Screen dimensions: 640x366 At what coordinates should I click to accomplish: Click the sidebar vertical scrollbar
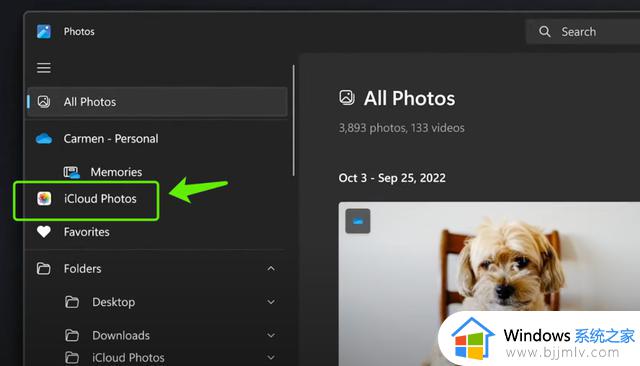click(293, 120)
